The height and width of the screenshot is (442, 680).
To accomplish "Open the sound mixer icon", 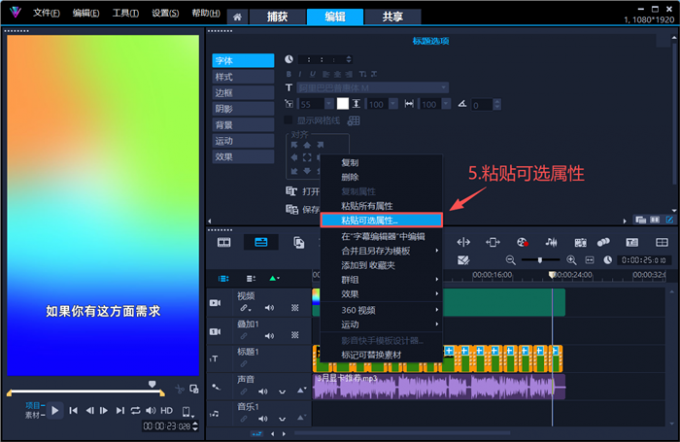I will pyautogui.click(x=551, y=242).
